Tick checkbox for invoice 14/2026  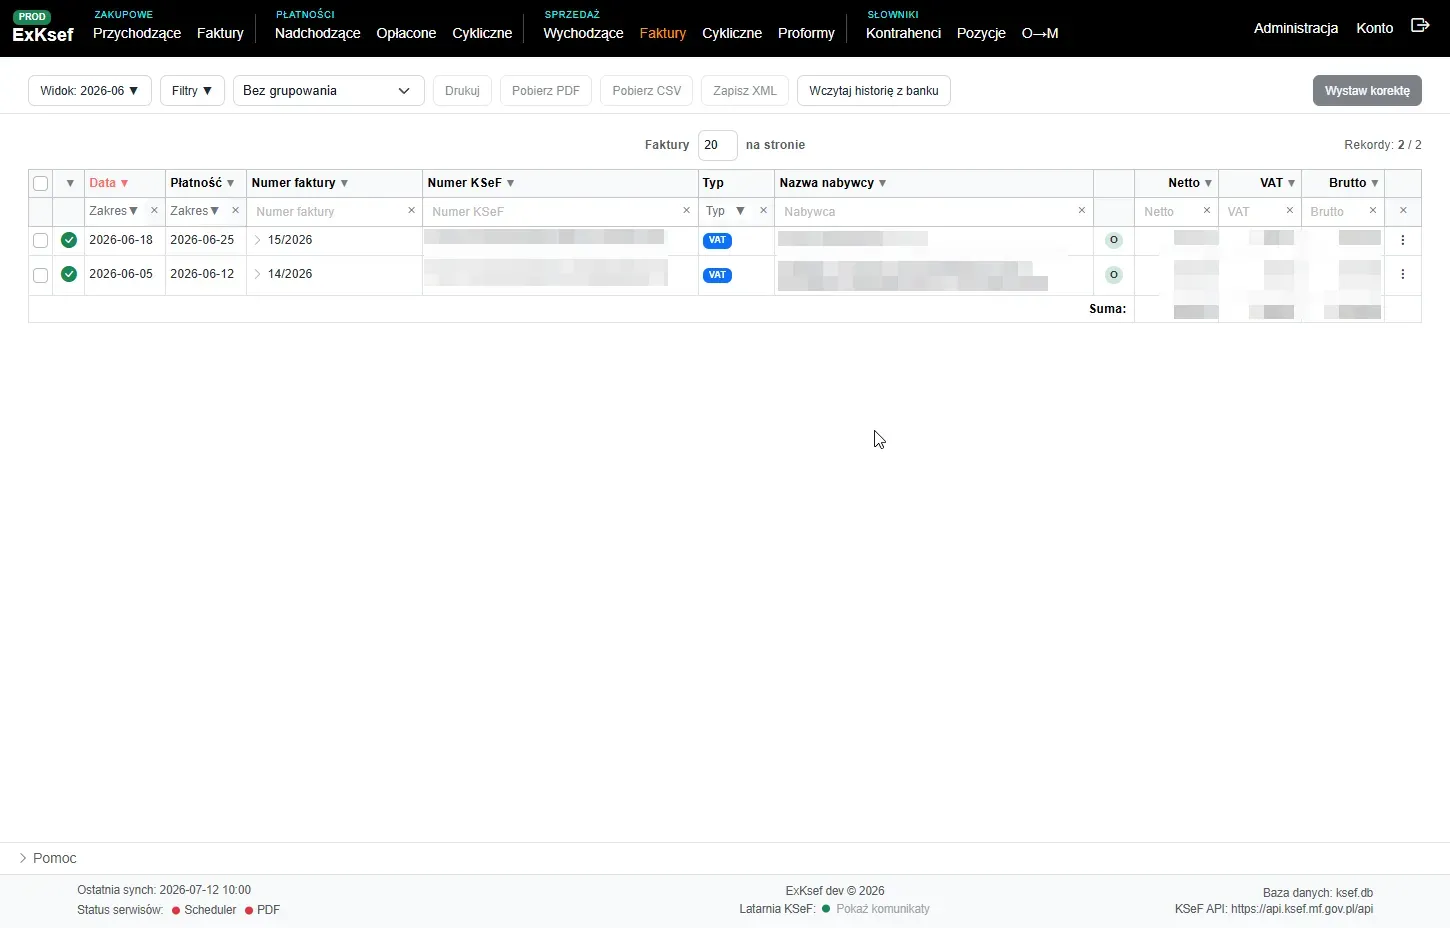[40, 275]
